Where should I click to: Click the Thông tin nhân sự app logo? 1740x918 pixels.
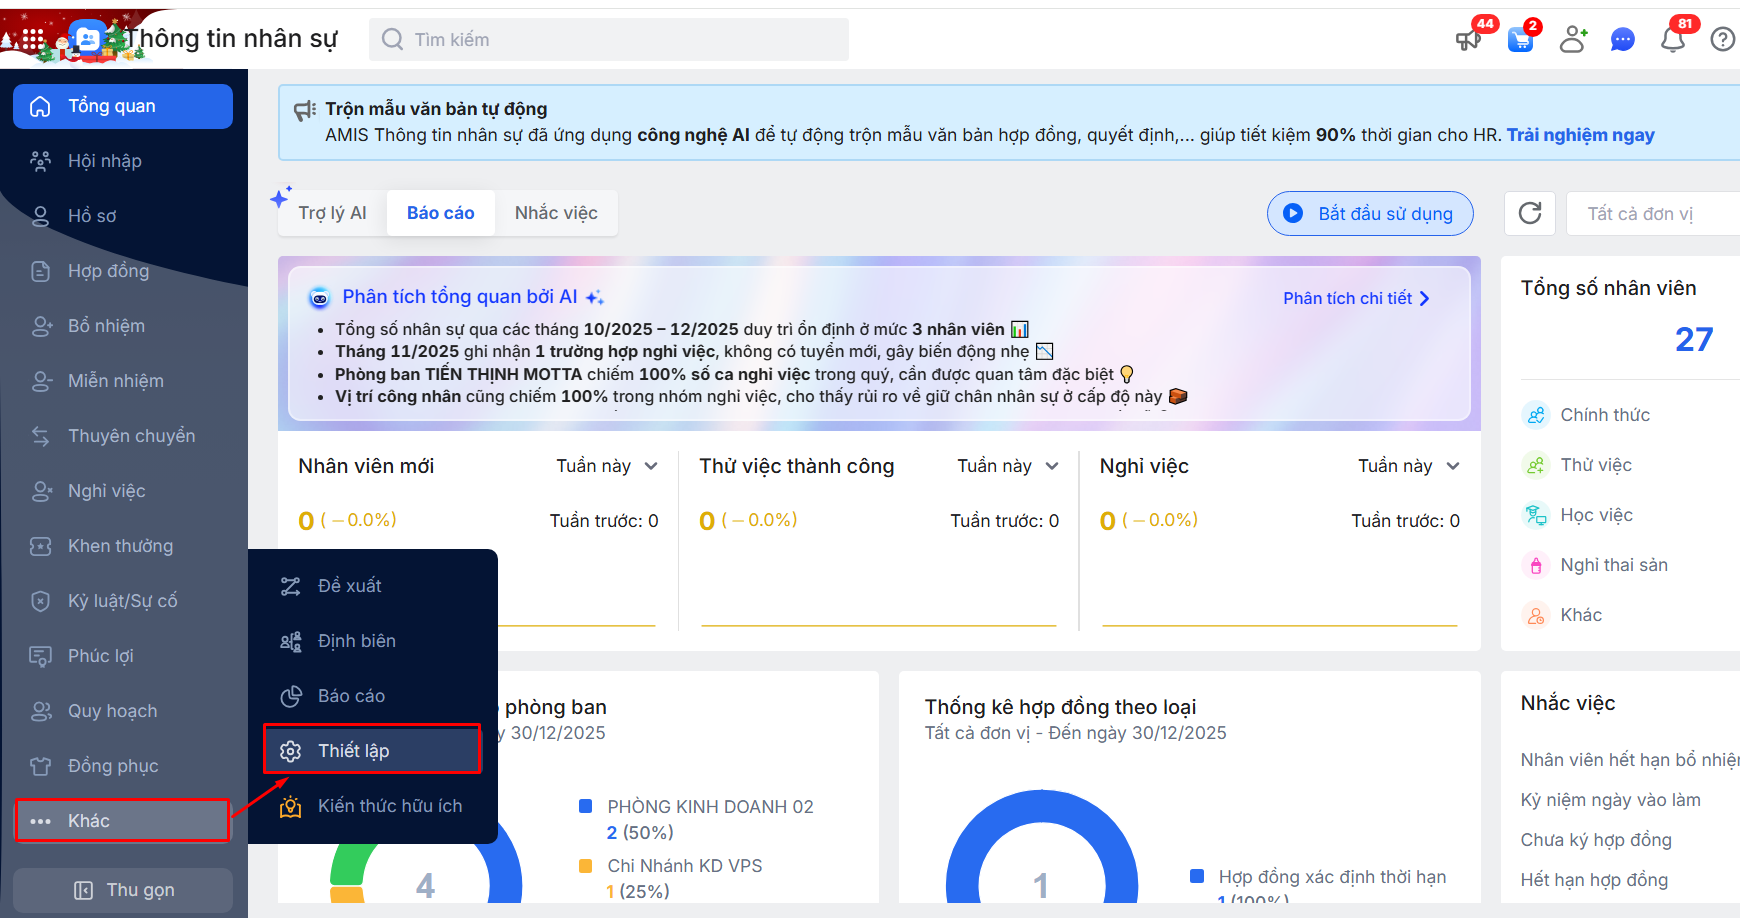pyautogui.click(x=88, y=39)
